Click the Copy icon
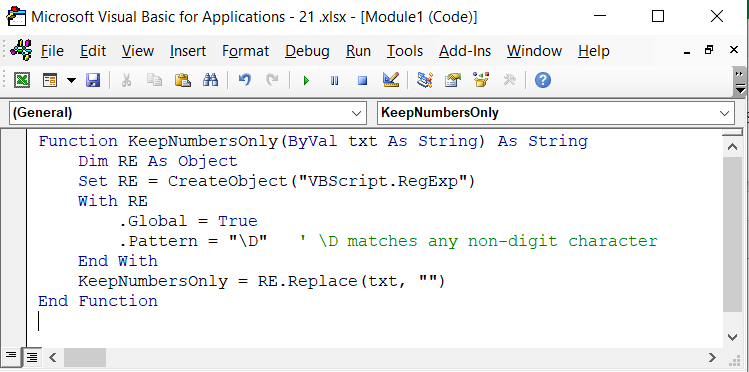This screenshot has width=749, height=372. pos(154,80)
